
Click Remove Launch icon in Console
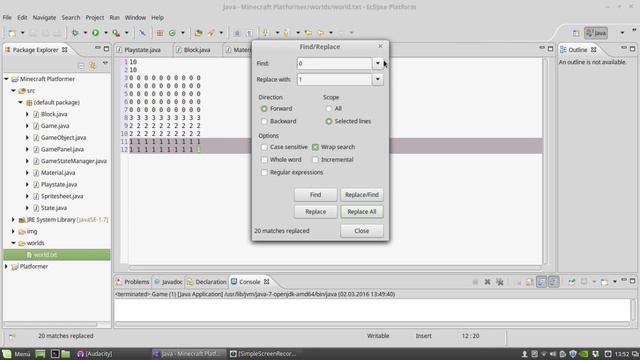pos(487,282)
